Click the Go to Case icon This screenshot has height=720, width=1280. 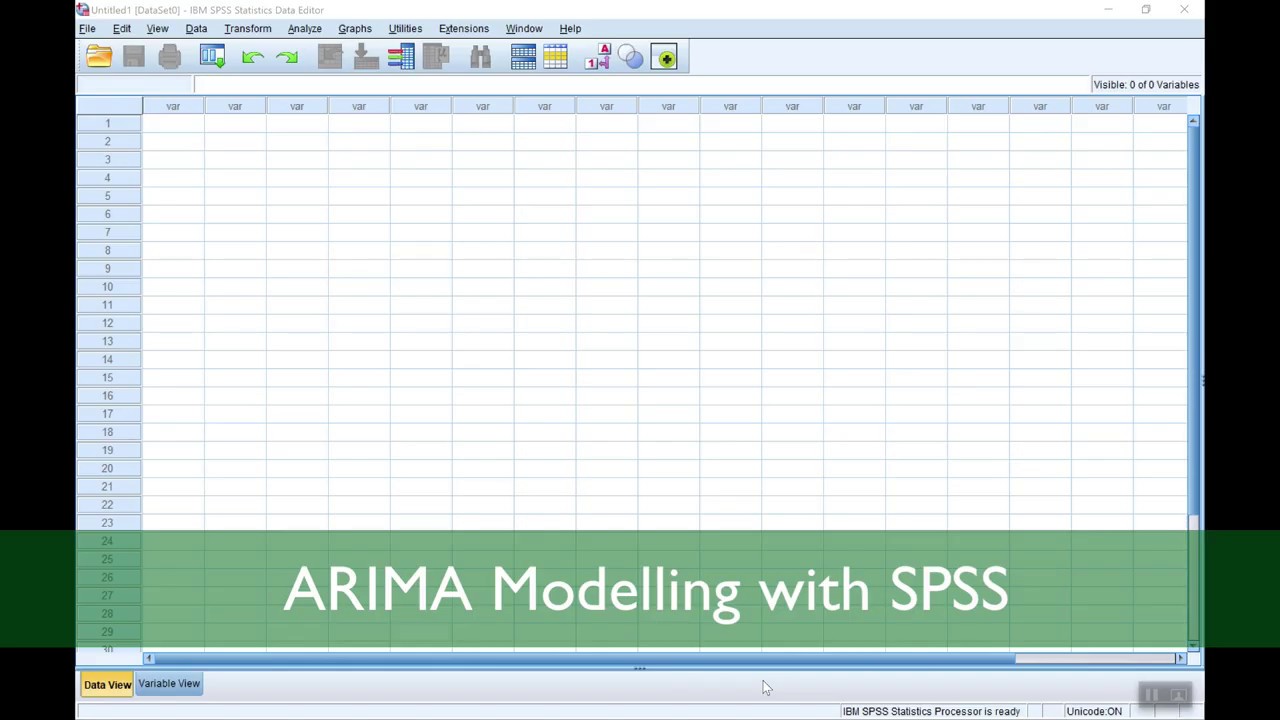tap(330, 58)
